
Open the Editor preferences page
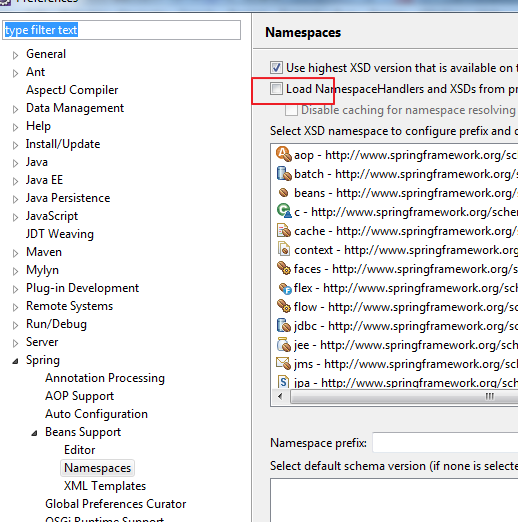pyautogui.click(x=80, y=450)
